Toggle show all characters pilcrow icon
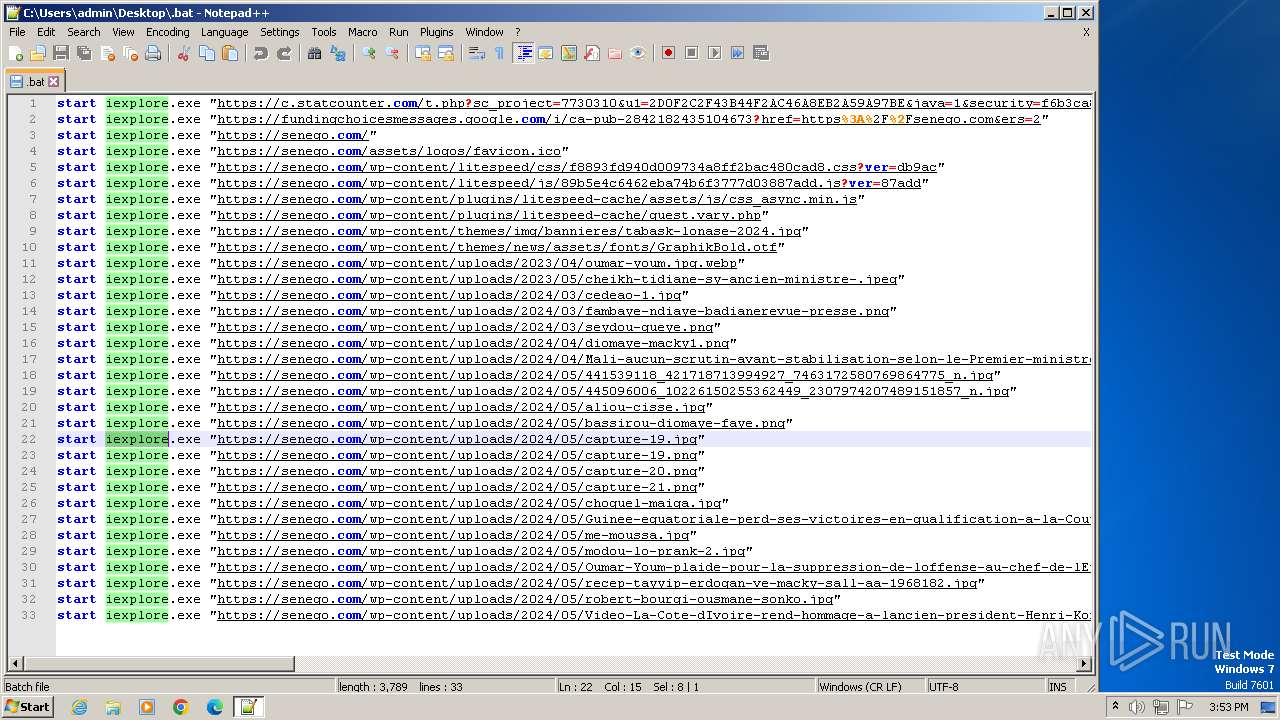The width and height of the screenshot is (1280, 720). [499, 53]
